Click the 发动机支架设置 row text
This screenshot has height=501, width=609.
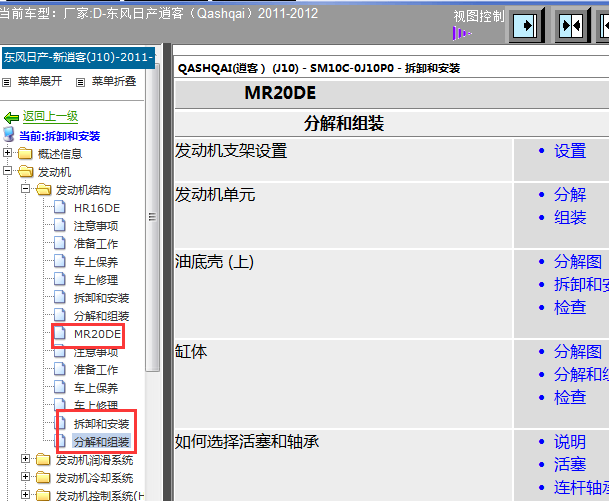pos(231,151)
